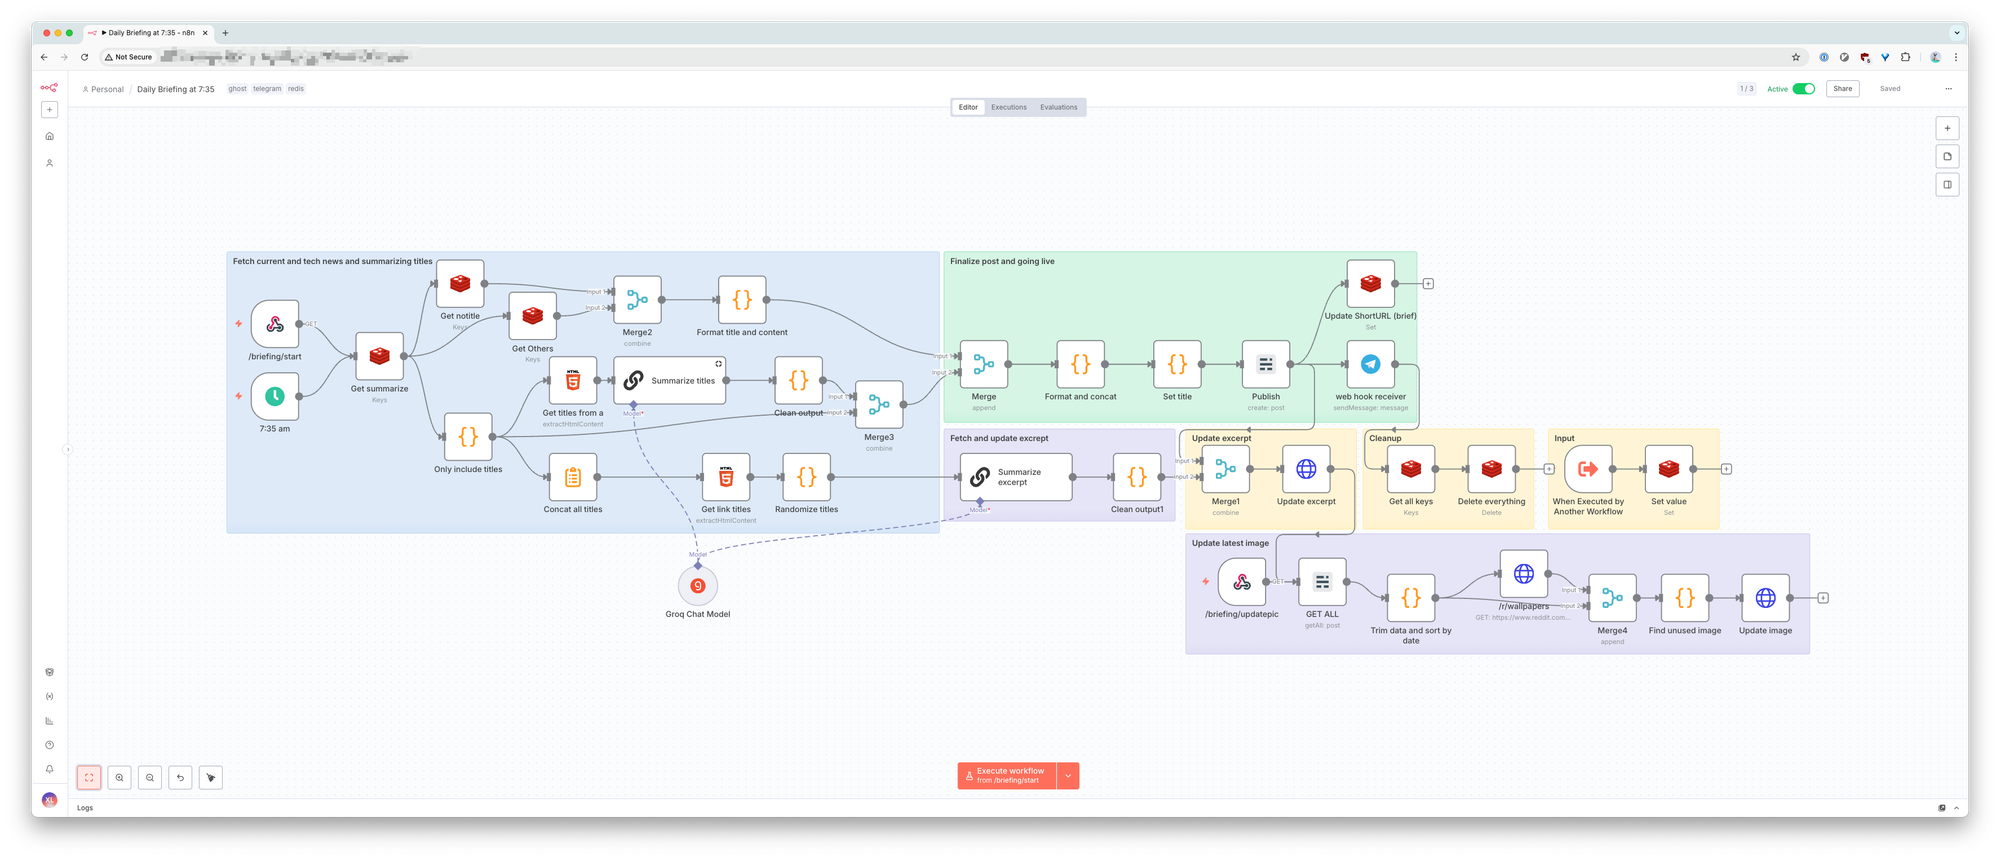Expand the collapsed left sidebar chevron
This screenshot has width=2000, height=859.
(x=68, y=450)
